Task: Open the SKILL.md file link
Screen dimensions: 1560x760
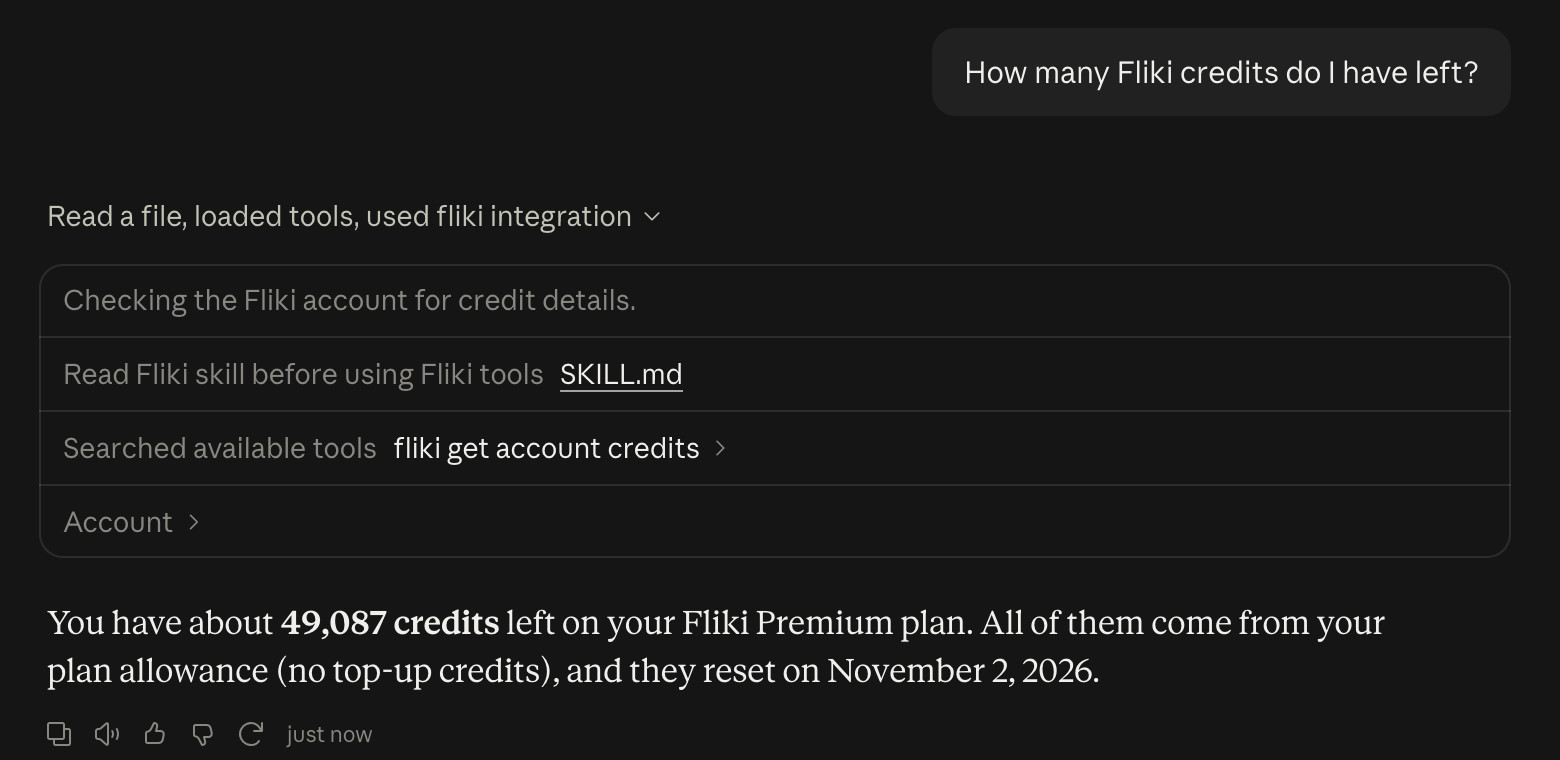Action: pyautogui.click(x=621, y=374)
